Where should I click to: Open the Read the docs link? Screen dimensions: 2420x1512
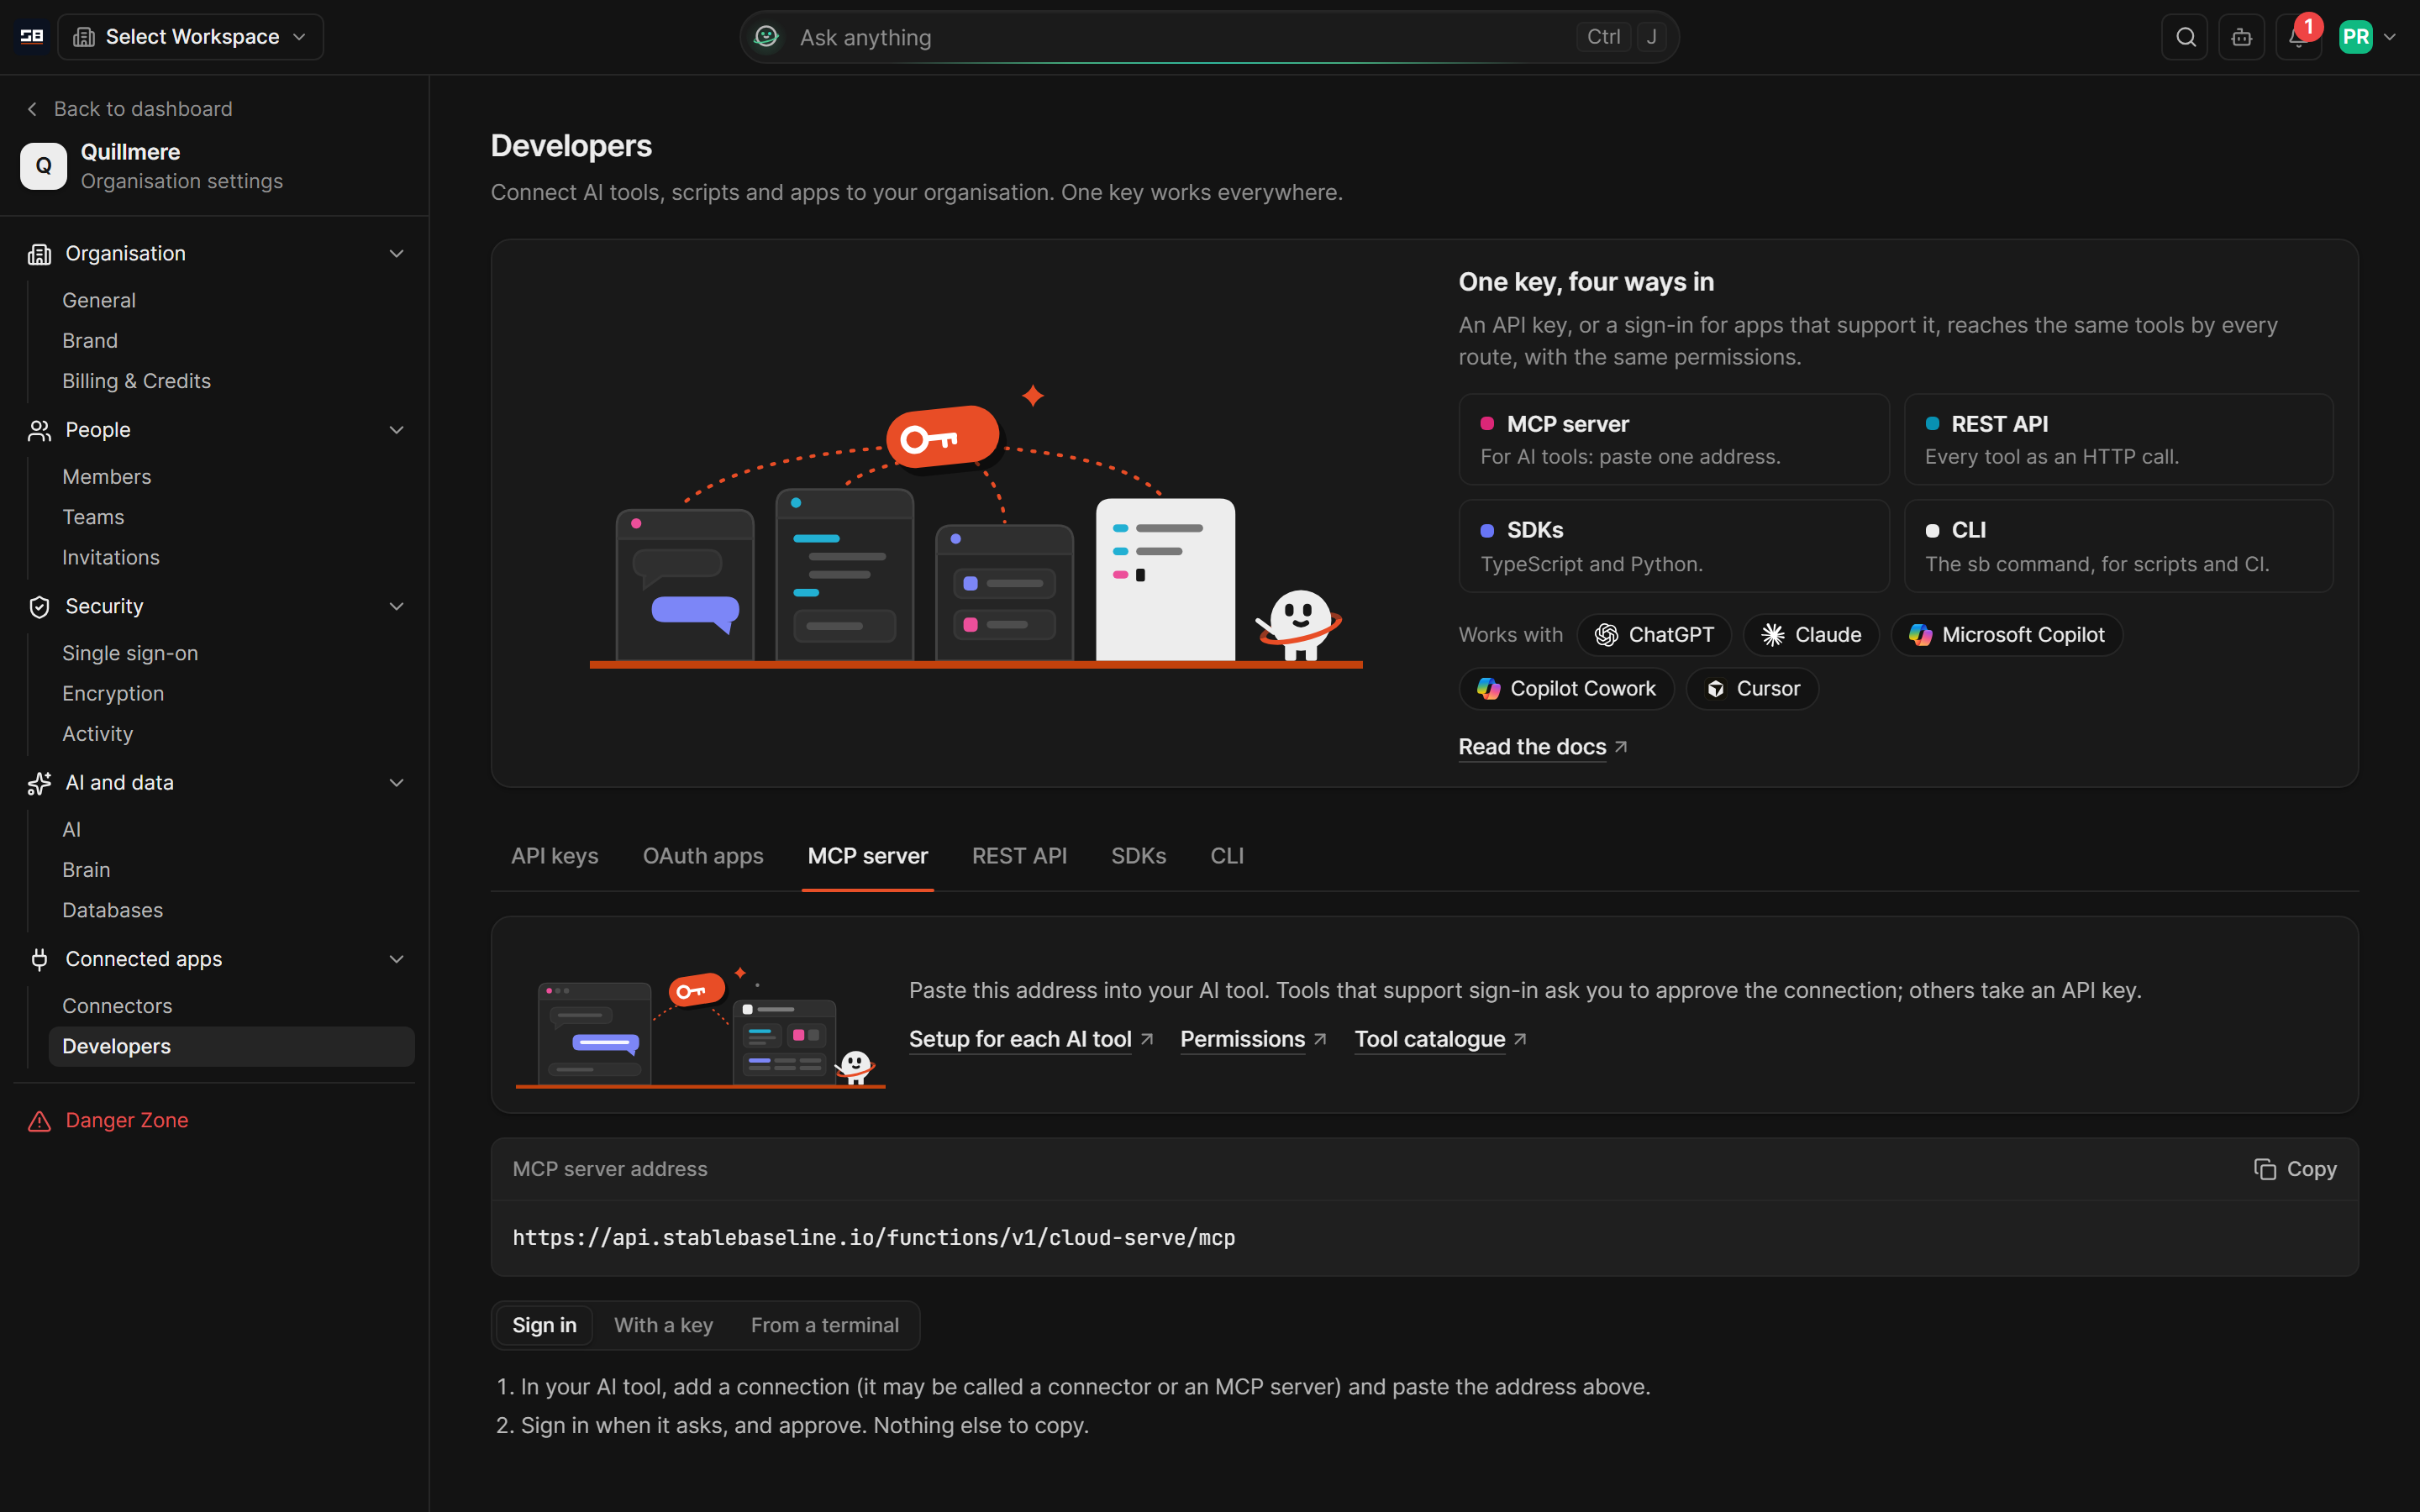(x=1542, y=747)
